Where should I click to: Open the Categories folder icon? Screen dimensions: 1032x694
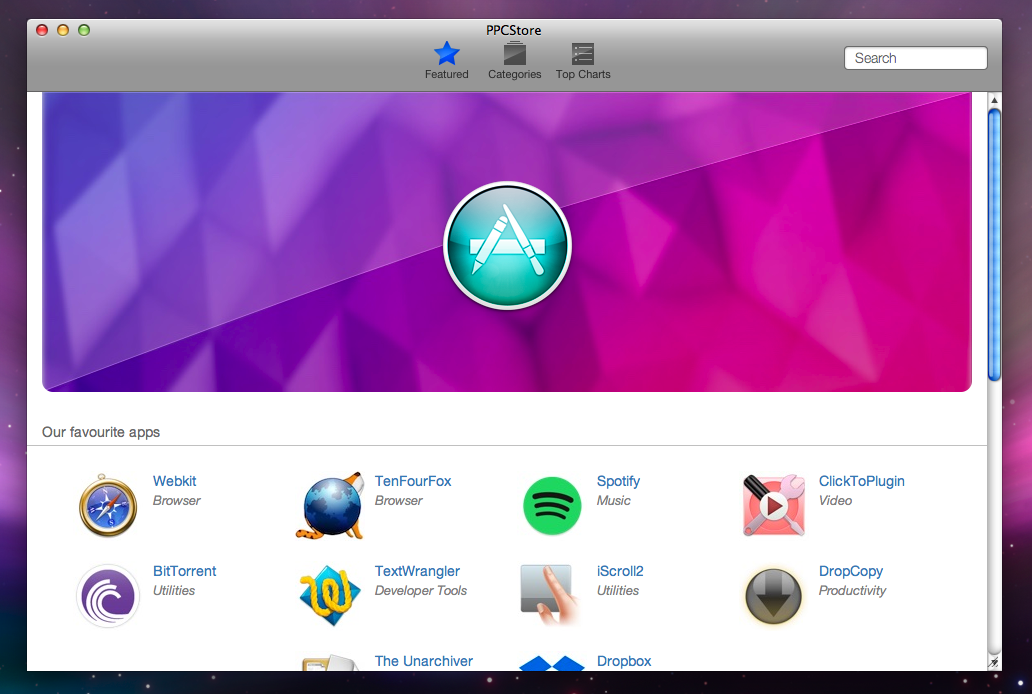pos(514,53)
